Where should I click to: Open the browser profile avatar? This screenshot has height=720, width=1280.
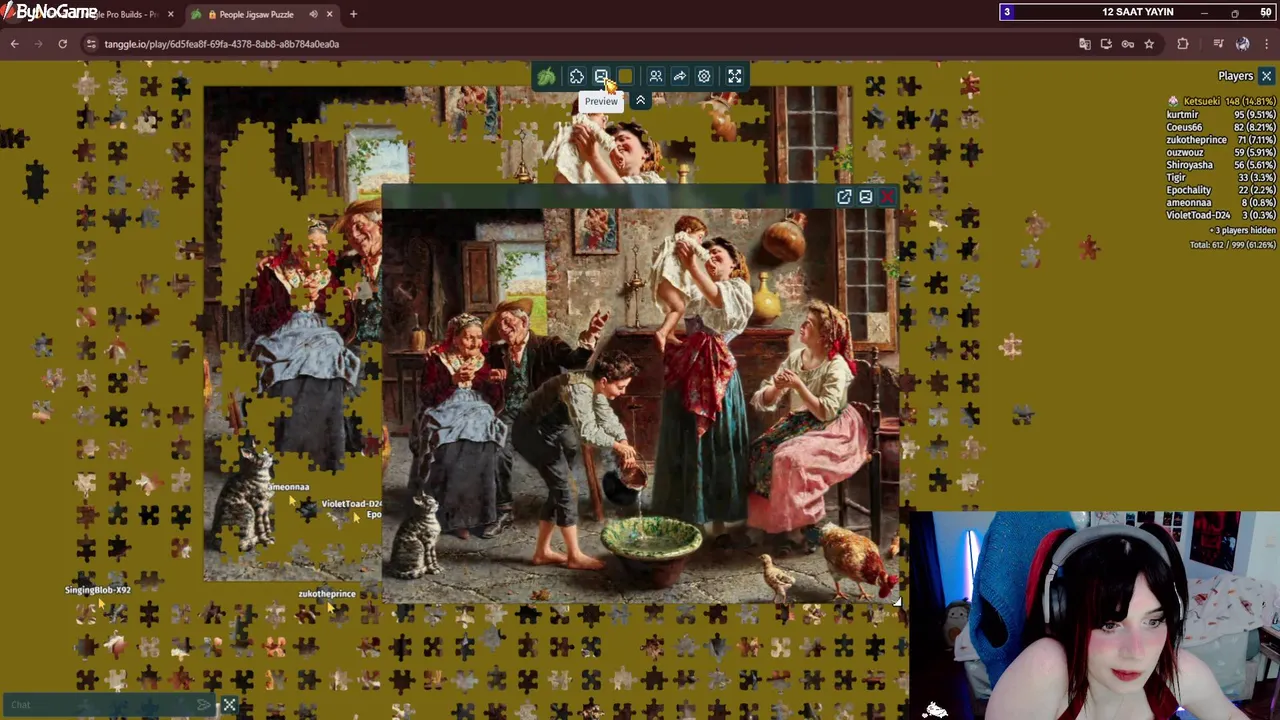[x=1242, y=44]
